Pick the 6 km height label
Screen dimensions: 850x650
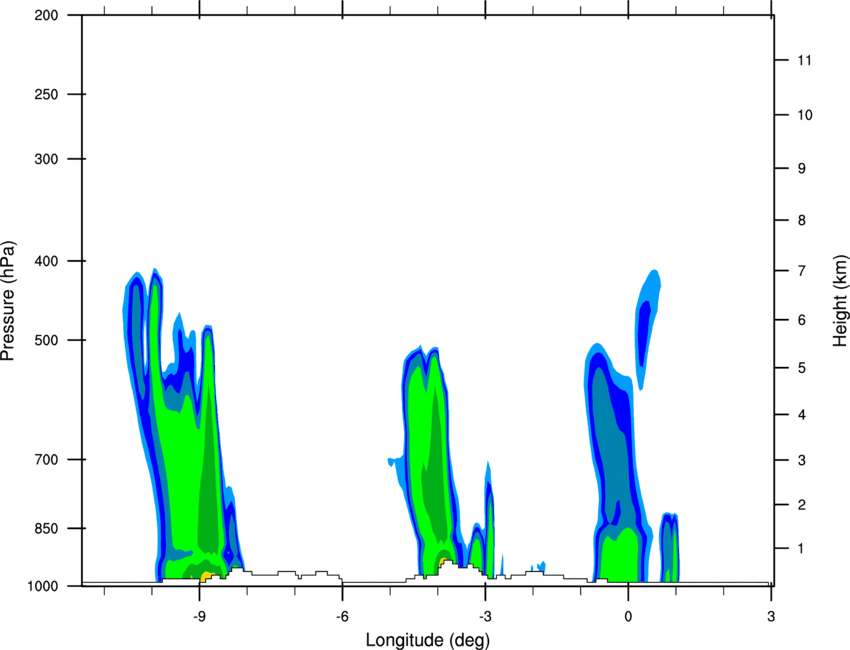click(801, 320)
